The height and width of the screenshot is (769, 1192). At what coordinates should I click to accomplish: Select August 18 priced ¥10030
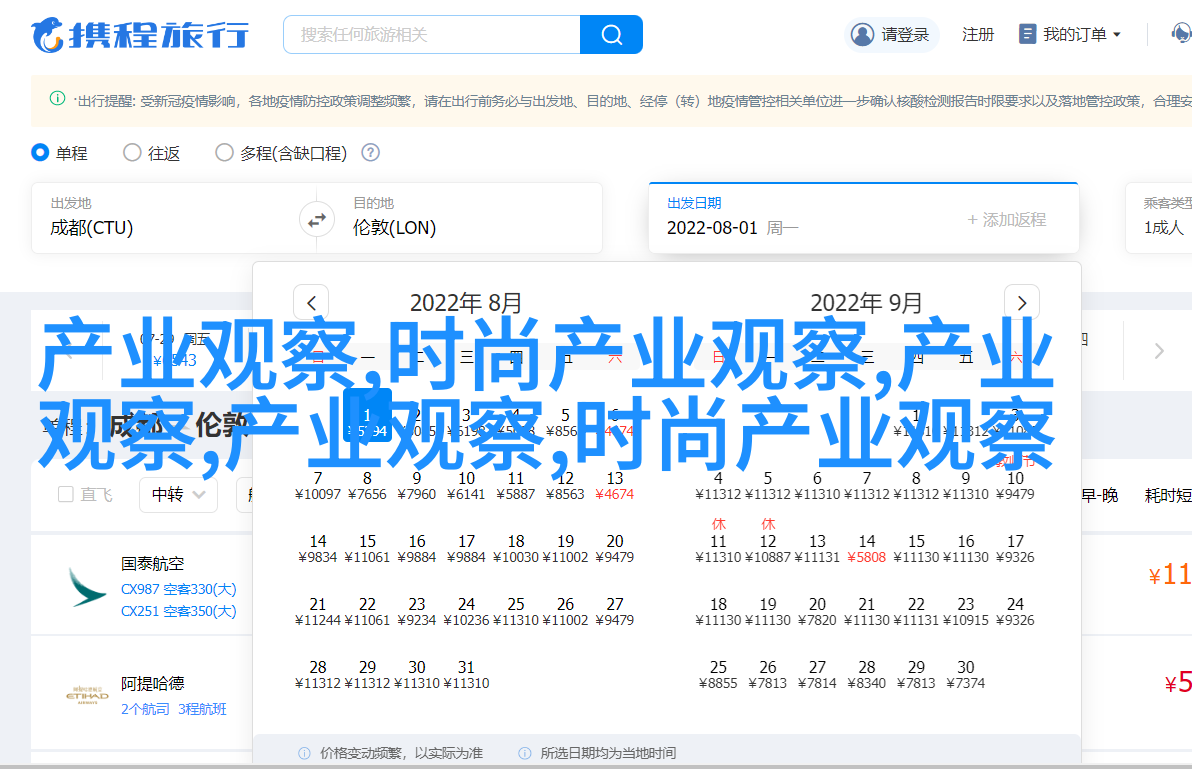point(515,549)
